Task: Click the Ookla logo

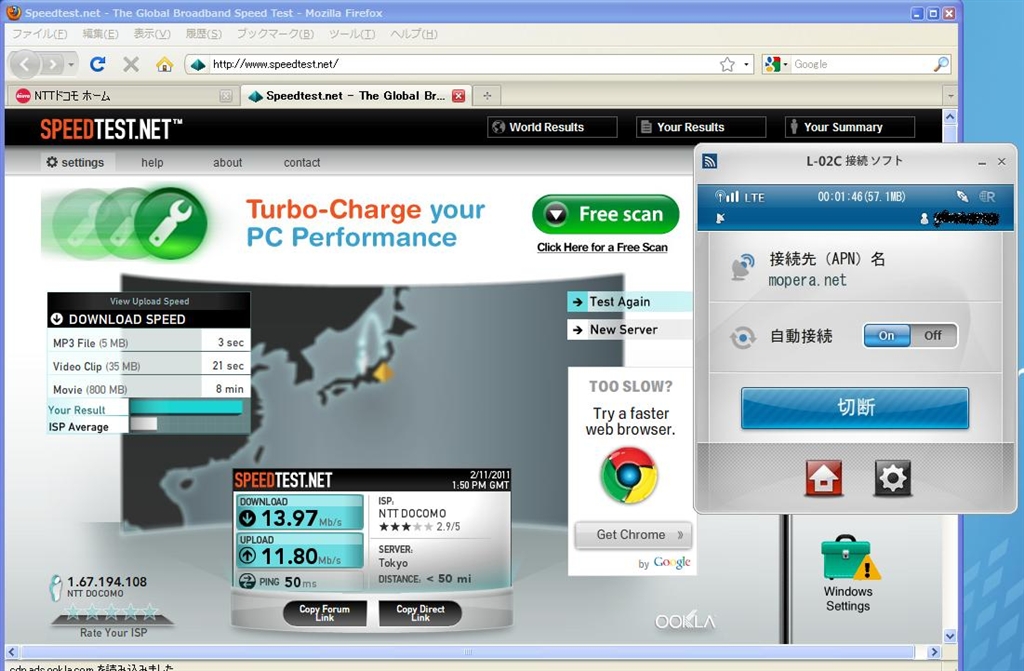Action: [685, 621]
